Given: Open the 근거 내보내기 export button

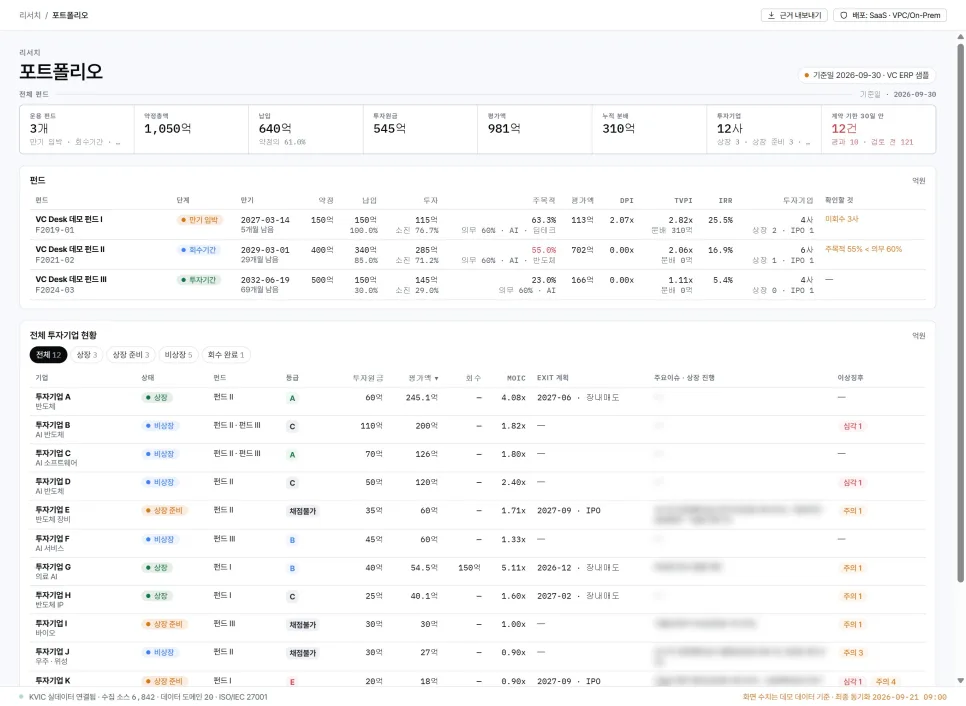Looking at the screenshot, I should [x=794, y=15].
